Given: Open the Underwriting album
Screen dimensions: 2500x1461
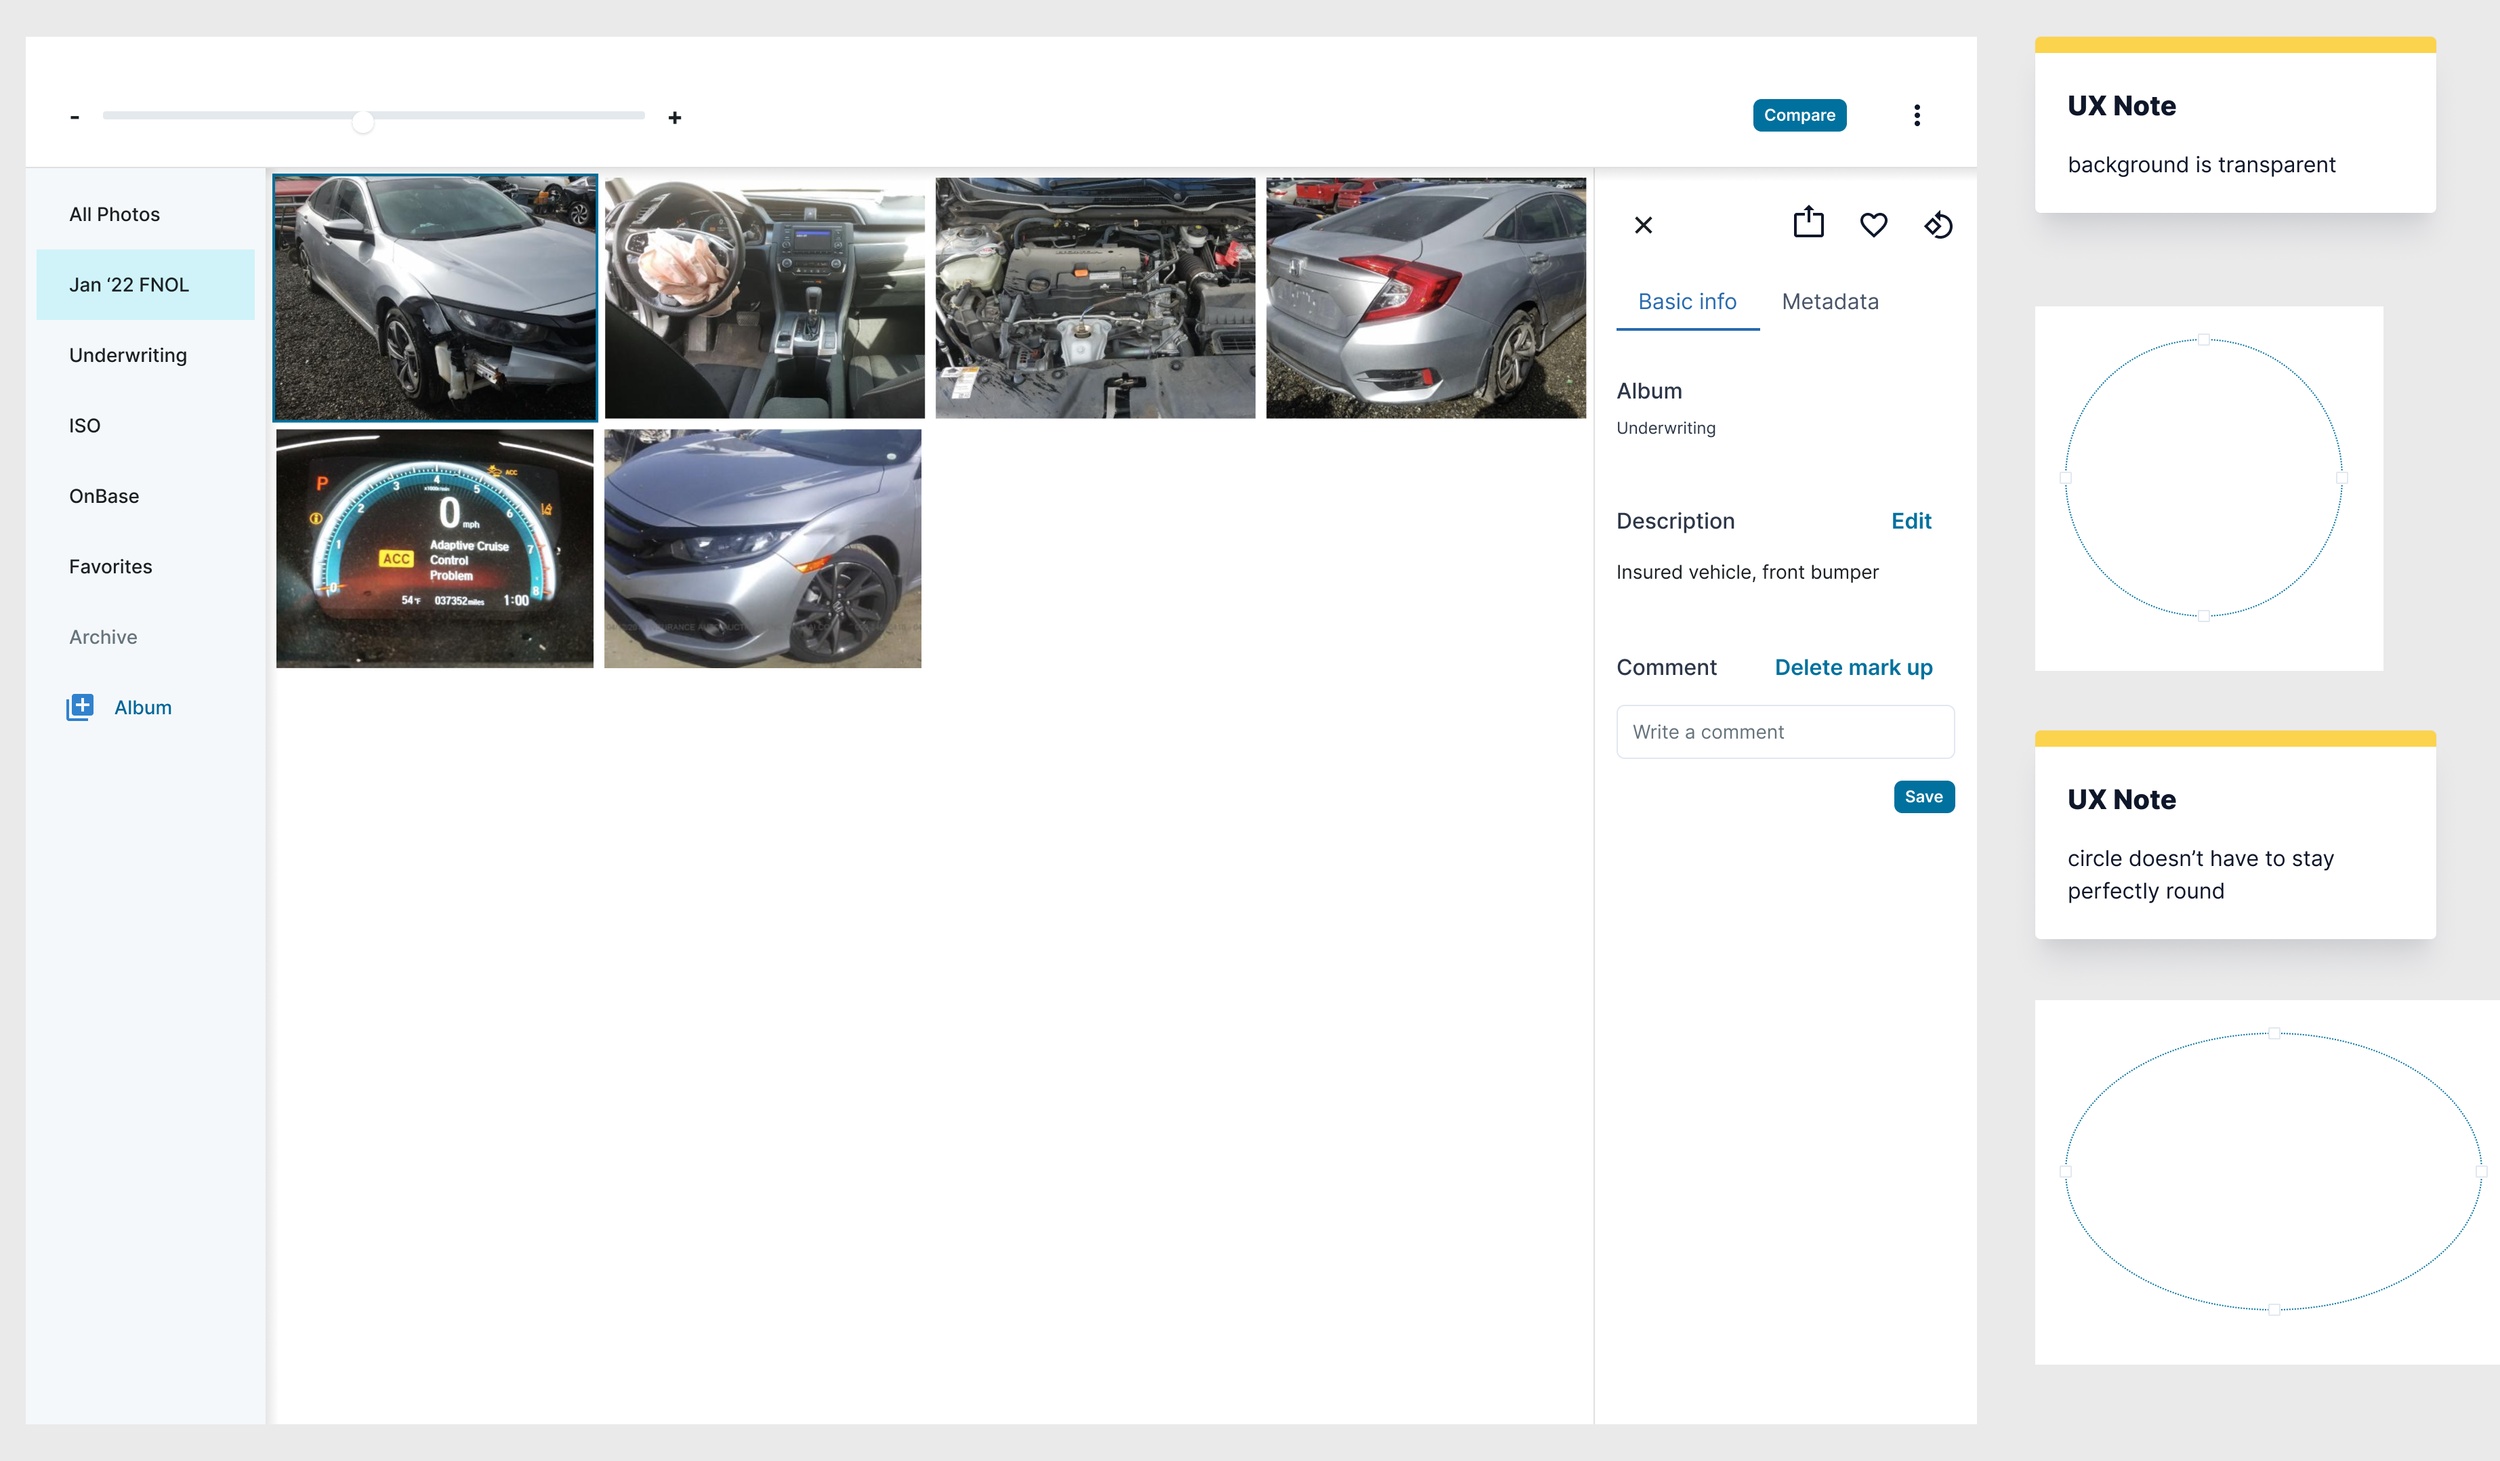Looking at the screenshot, I should pyautogui.click(x=128, y=355).
